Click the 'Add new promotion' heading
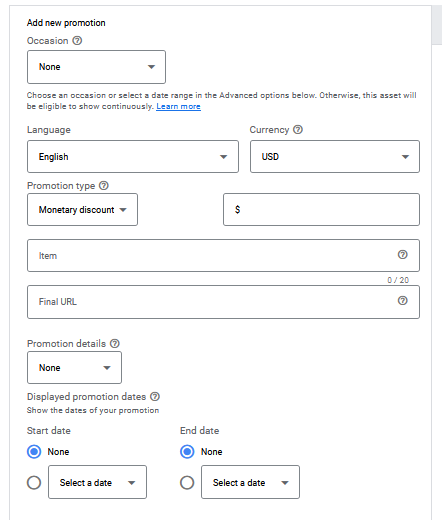Image resolution: width=442 pixels, height=520 pixels. (x=66, y=23)
